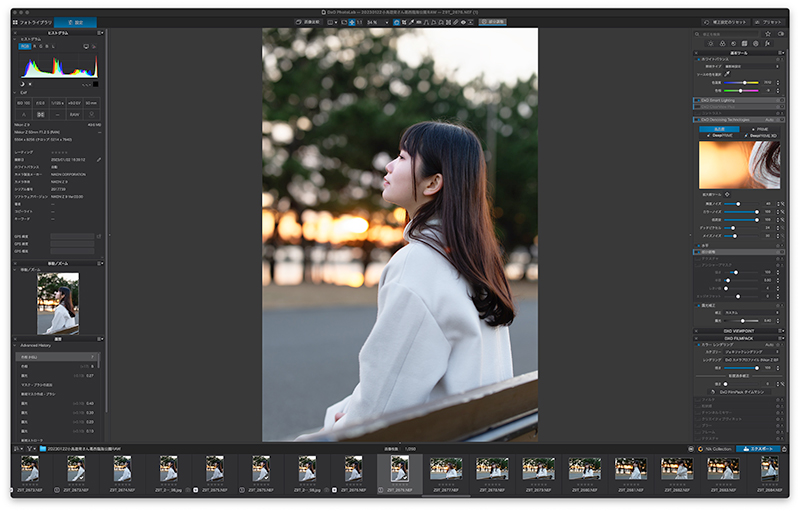The image size is (800, 511).
Task: Click the repair (bandage) tool in top toolbar
Action: click(x=456, y=22)
